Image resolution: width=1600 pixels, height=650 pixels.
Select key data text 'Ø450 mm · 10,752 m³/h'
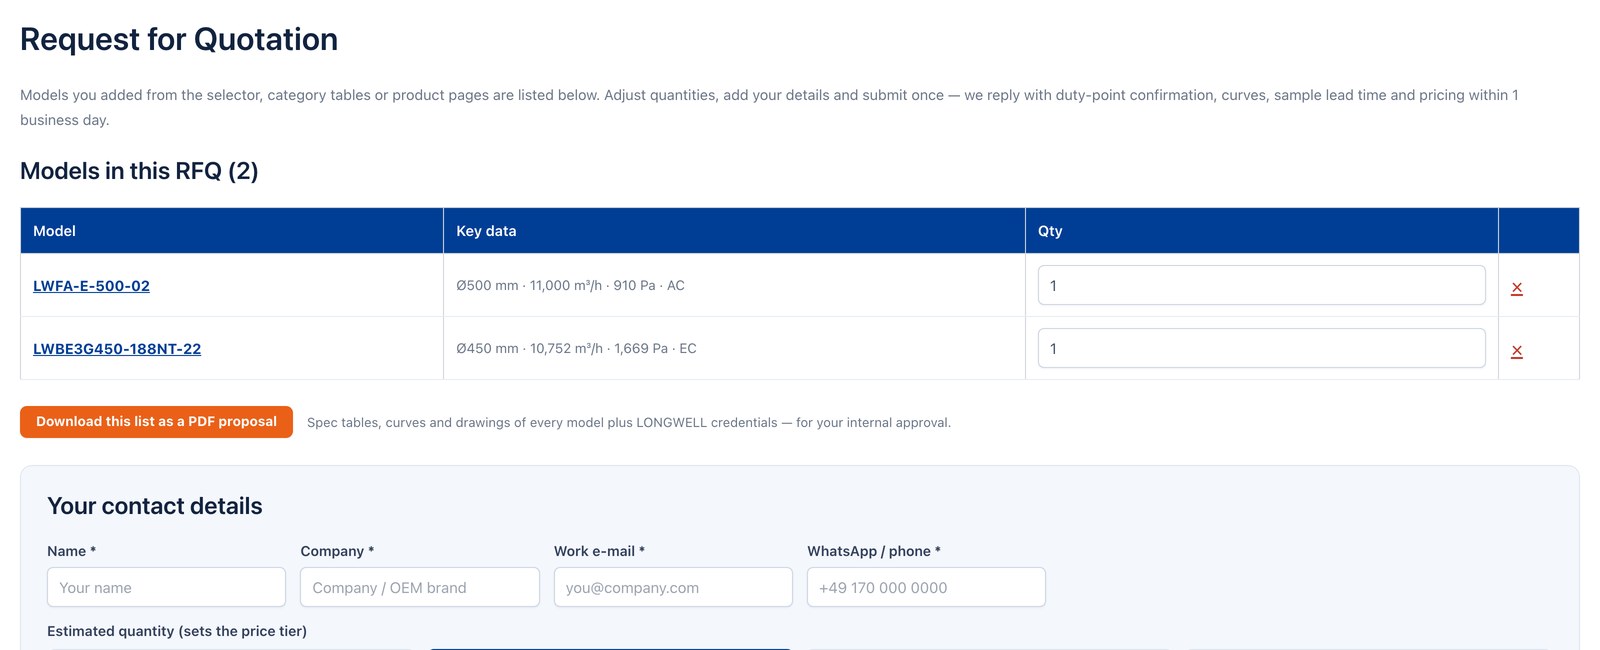tap(529, 349)
